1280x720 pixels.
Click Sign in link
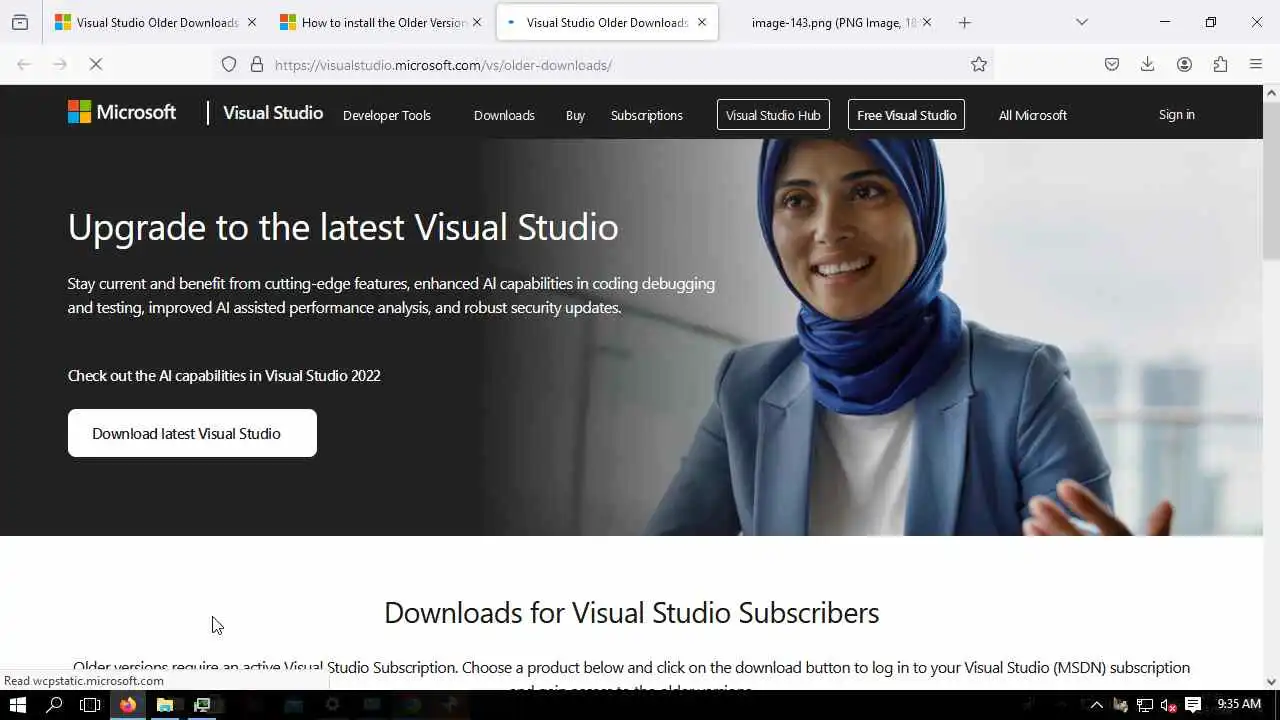point(1177,114)
